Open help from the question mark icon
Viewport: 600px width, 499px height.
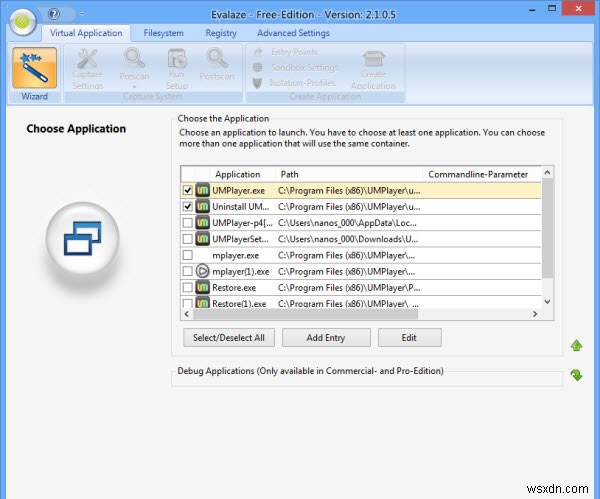(54, 14)
